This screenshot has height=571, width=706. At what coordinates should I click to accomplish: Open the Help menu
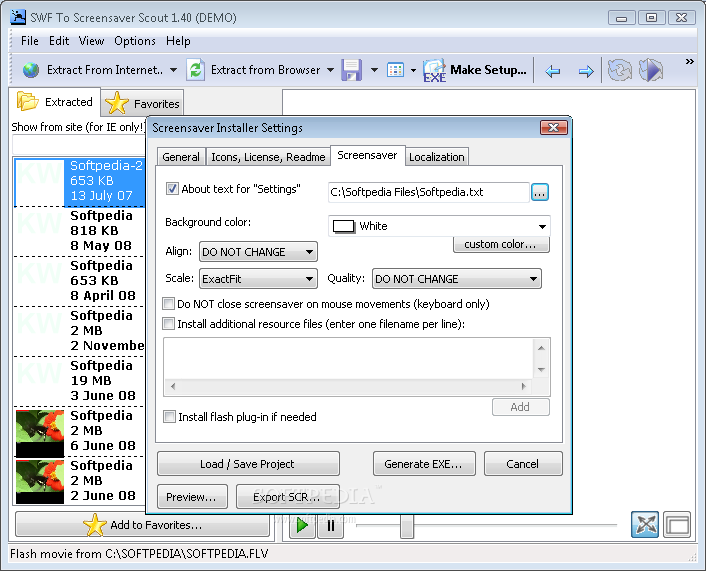click(x=178, y=41)
